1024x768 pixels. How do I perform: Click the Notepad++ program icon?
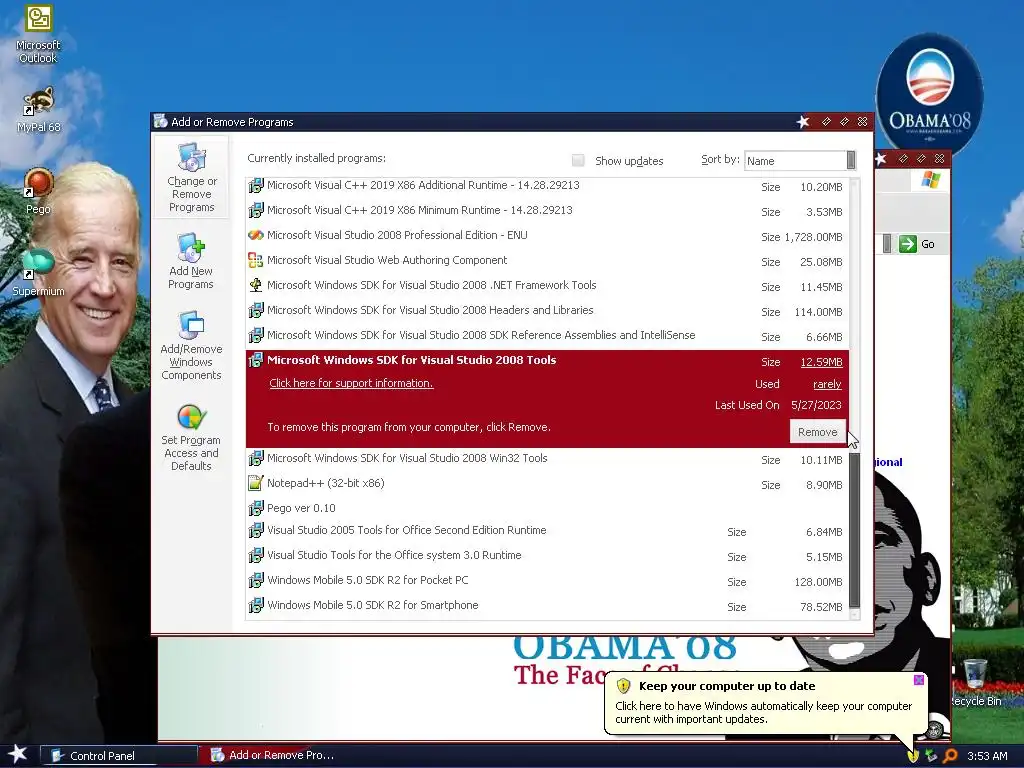tap(256, 483)
